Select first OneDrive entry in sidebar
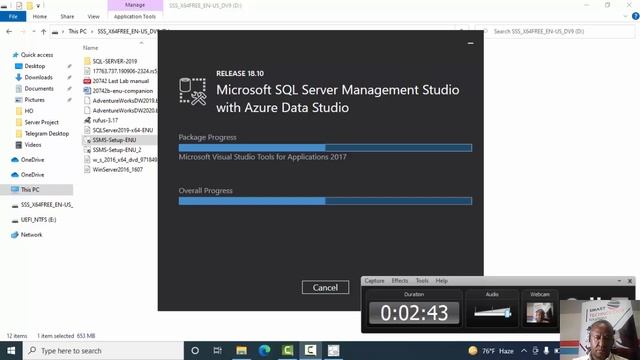640x360 pixels. pyautogui.click(x=32, y=160)
